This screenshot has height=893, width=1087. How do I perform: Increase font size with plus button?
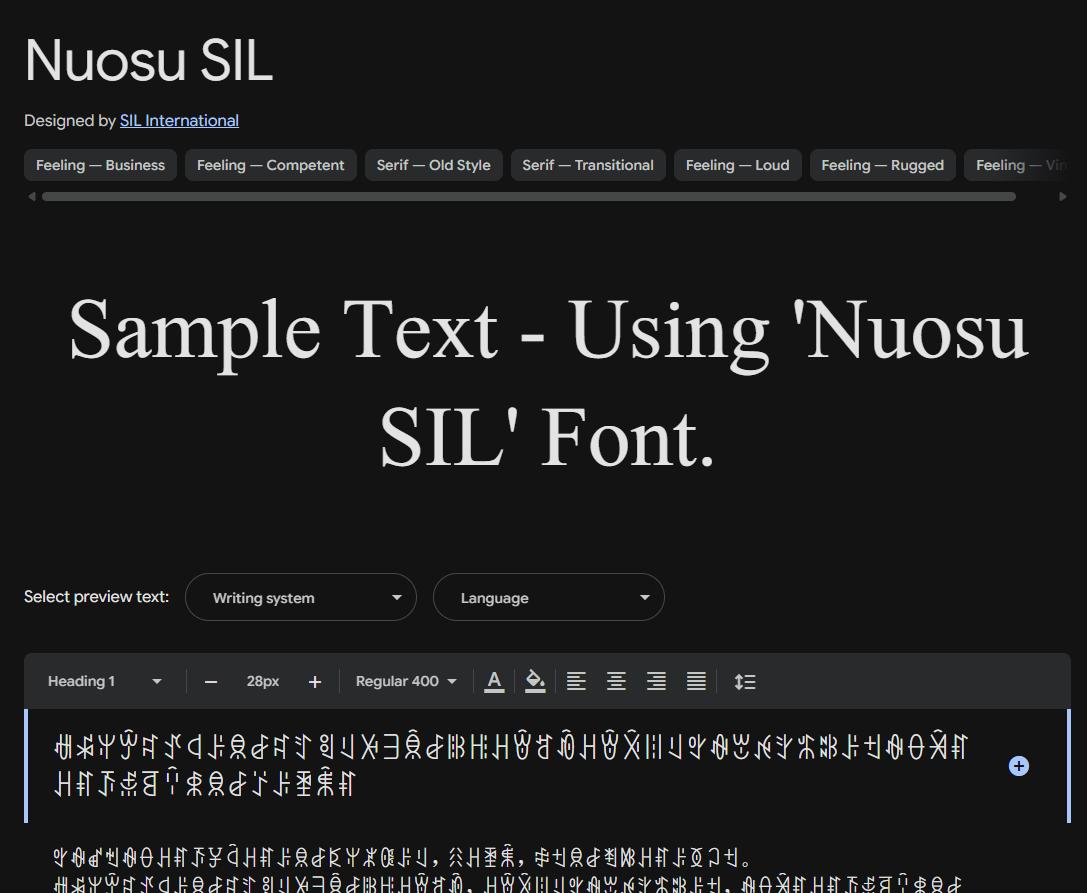coord(315,682)
